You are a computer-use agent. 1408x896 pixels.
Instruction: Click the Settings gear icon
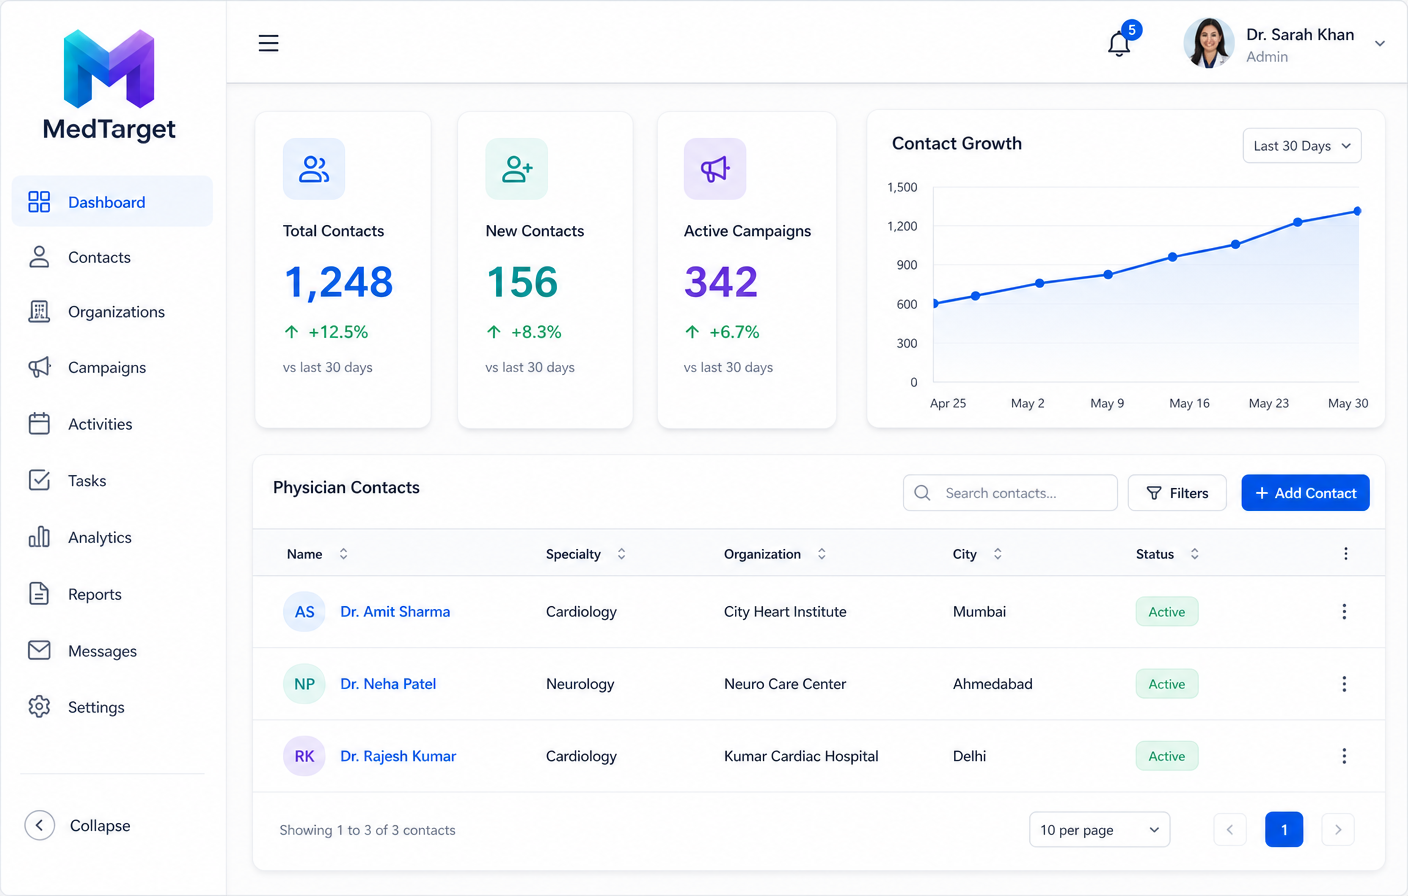coord(39,707)
